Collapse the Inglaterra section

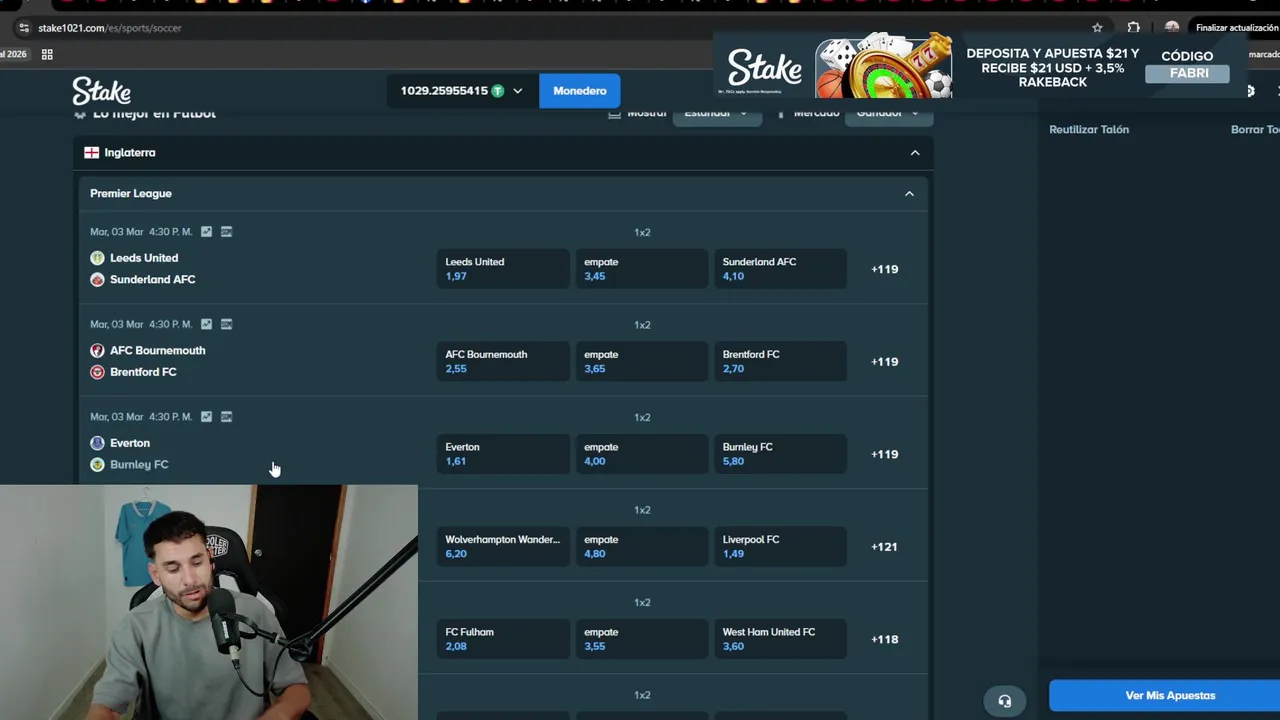[x=914, y=153]
